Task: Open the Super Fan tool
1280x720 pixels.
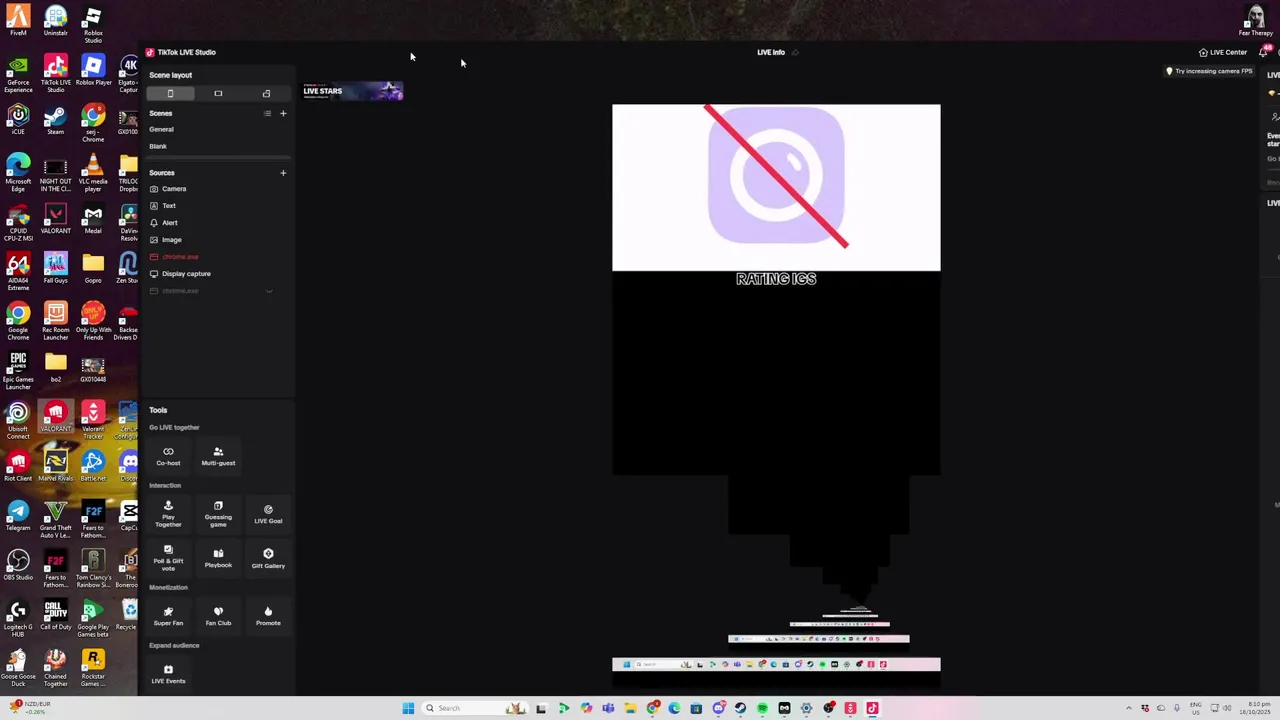Action: point(168,616)
